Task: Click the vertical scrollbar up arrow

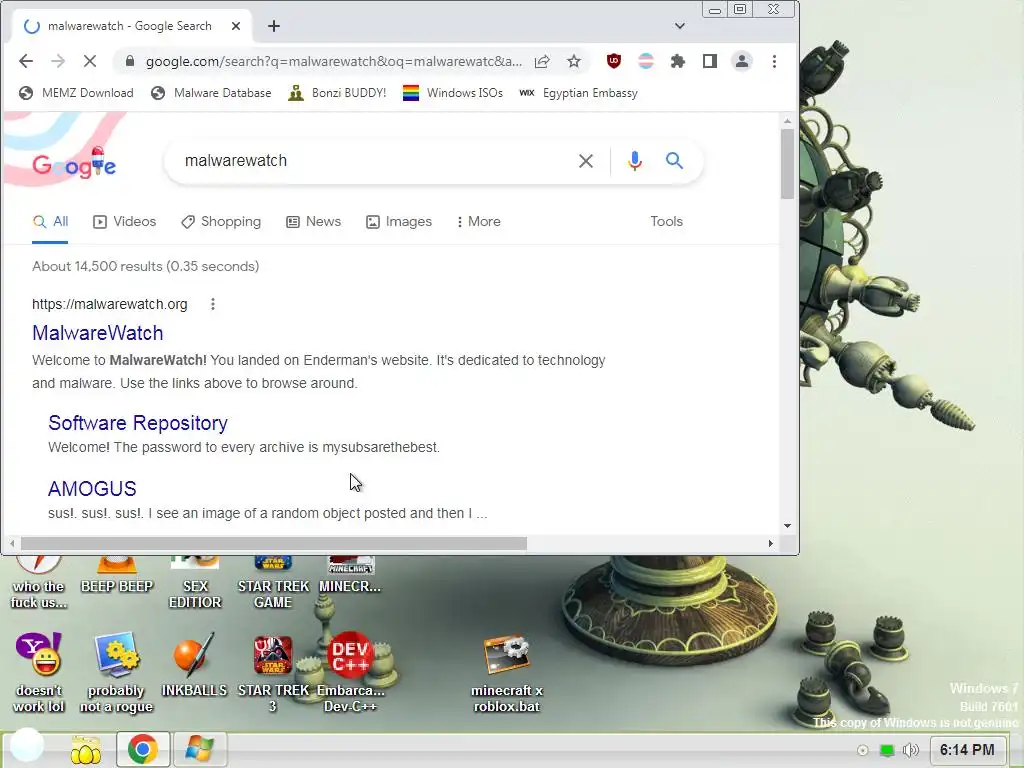Action: (788, 121)
